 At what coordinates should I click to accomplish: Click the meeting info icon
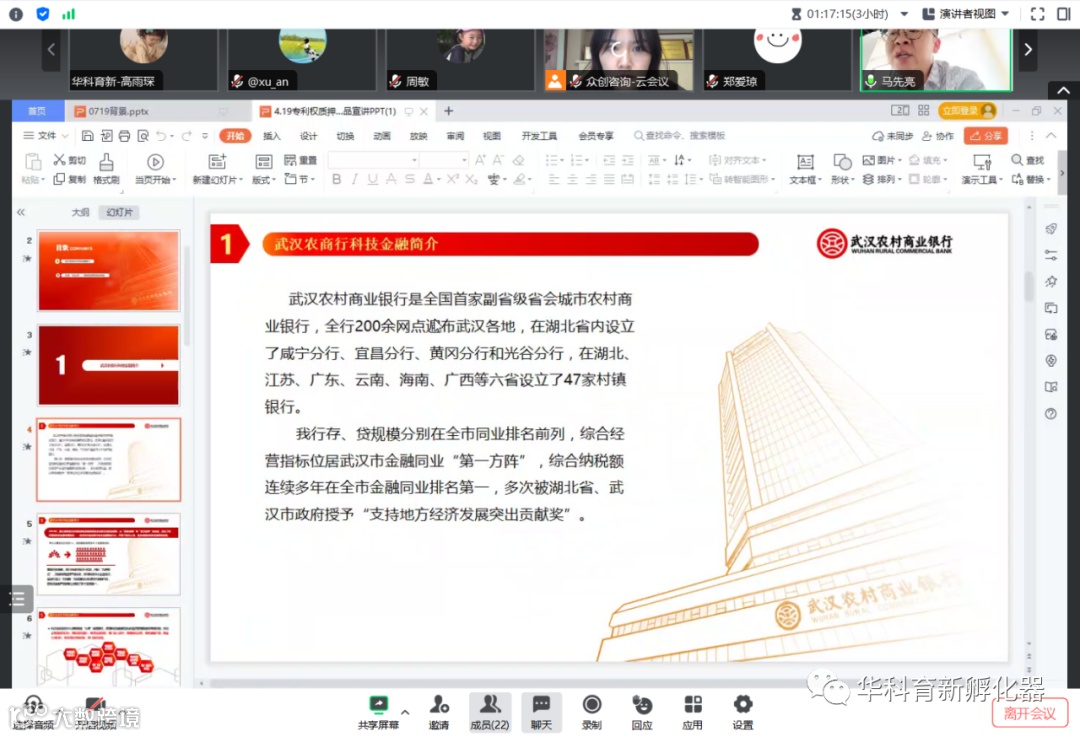16,14
